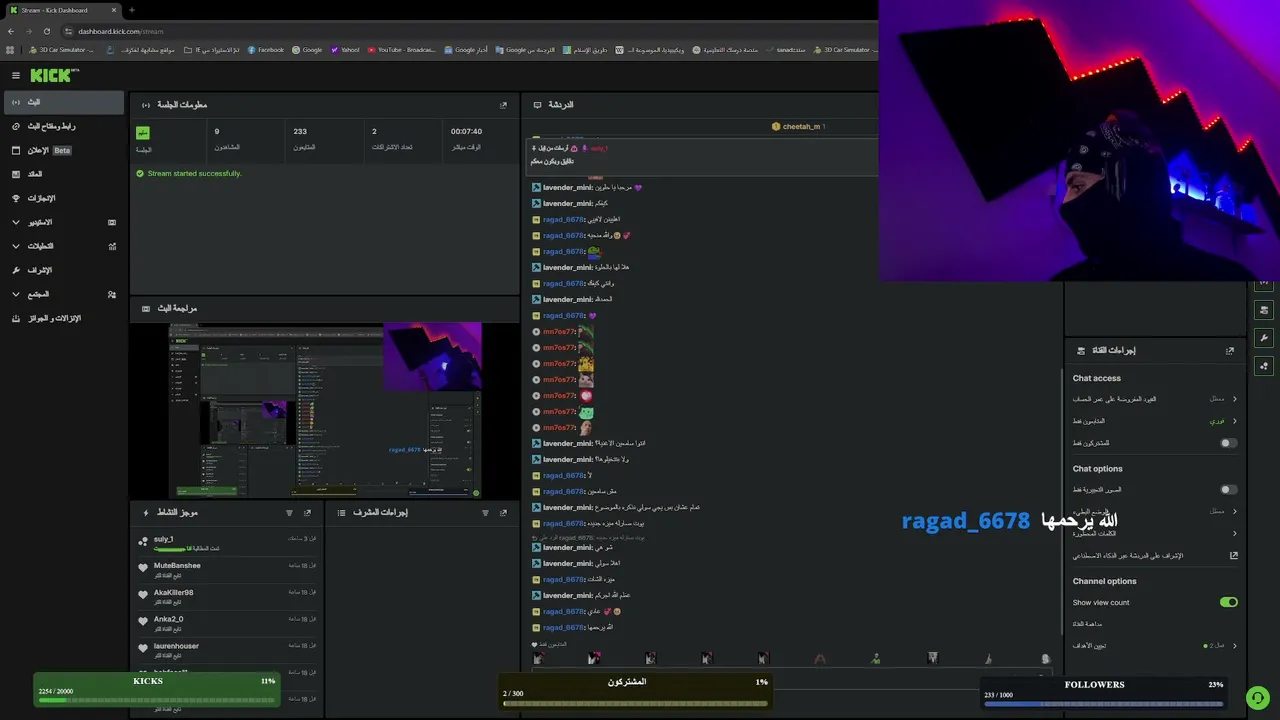Toggle subscribers-only chat (المشتركون فقط)
The width and height of the screenshot is (1280, 720).
coord(1229,443)
